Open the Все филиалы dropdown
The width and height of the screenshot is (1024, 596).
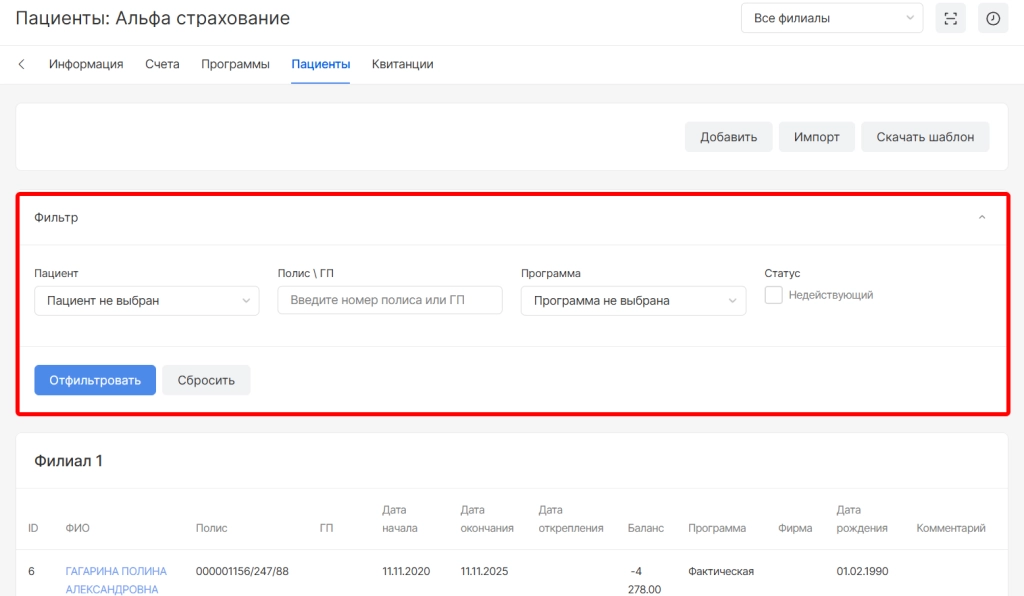click(832, 18)
